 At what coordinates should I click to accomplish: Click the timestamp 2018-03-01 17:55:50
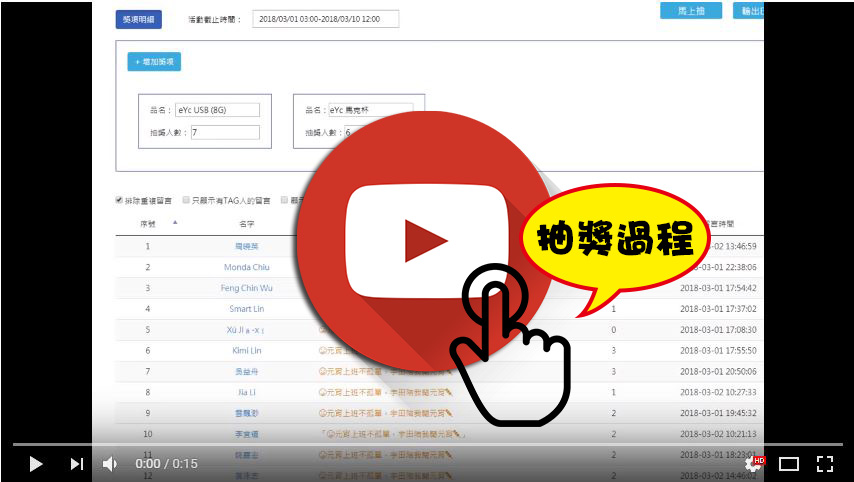click(718, 351)
